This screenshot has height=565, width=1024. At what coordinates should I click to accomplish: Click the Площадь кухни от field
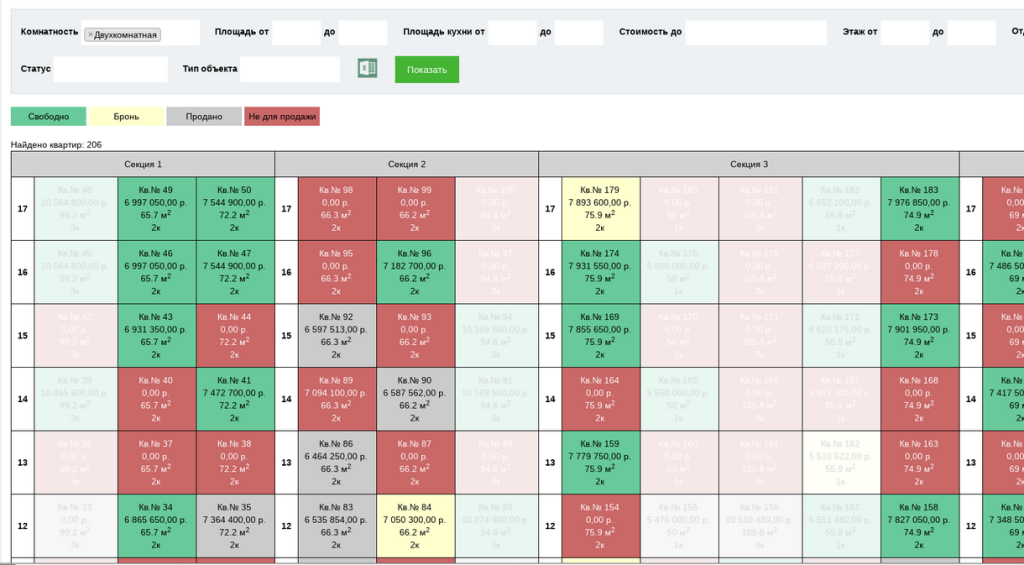(513, 33)
